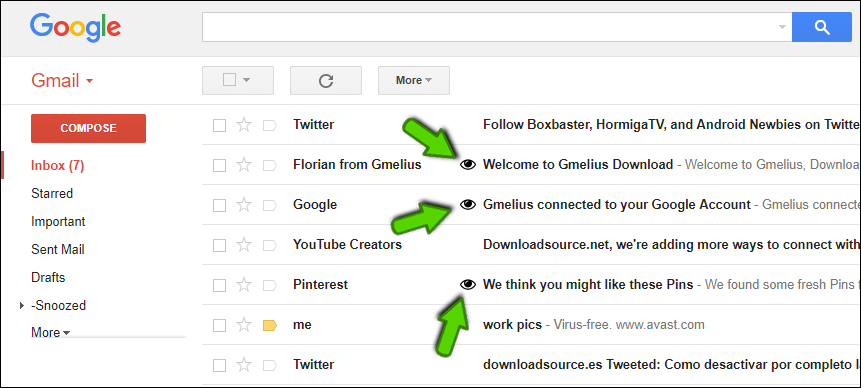Screen dimensions: 861x388
Task: Click importance marker on Florian from Gmelius email
Action: (x=270, y=165)
